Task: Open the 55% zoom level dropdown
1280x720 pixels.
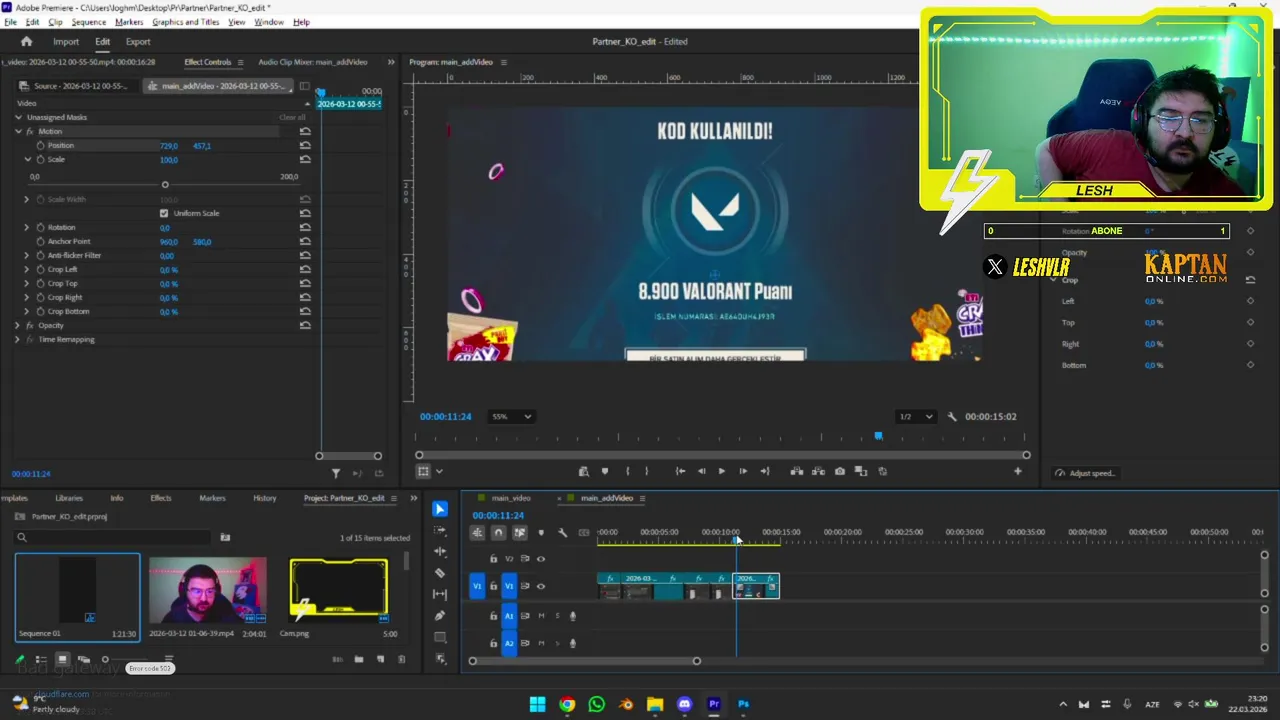Action: pos(511,417)
